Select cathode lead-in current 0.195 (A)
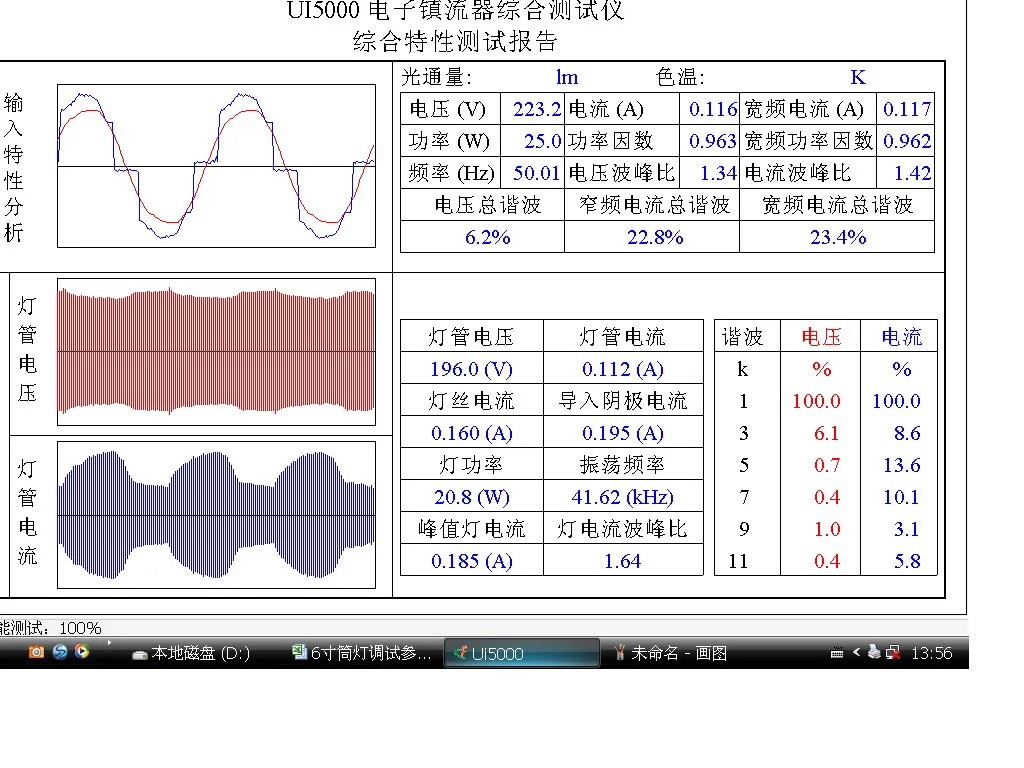Screen dimensions: 1024x768 [x=622, y=434]
